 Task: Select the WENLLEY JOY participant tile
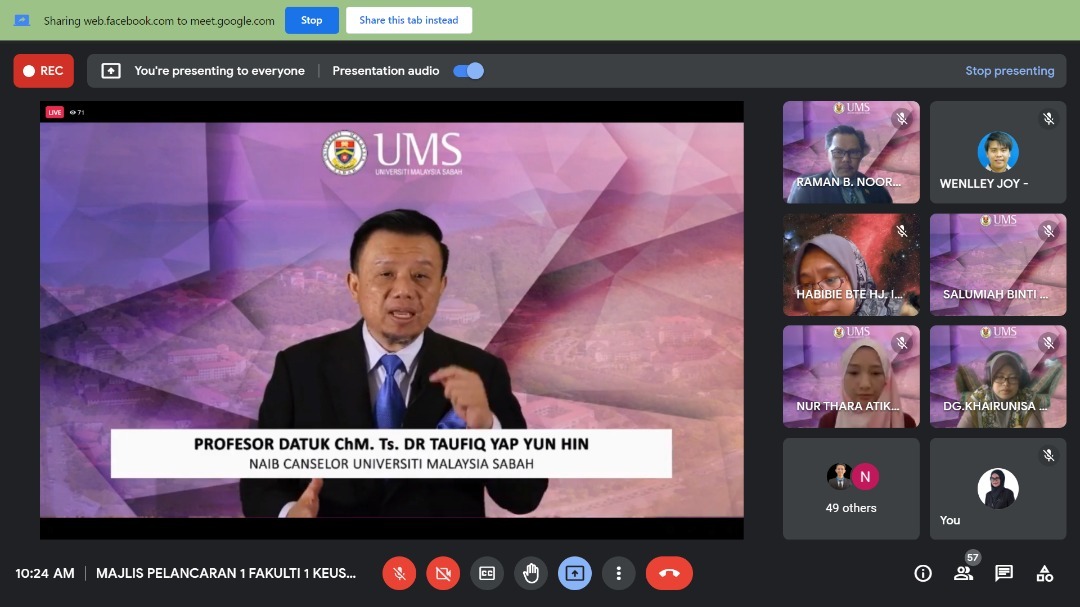(997, 152)
